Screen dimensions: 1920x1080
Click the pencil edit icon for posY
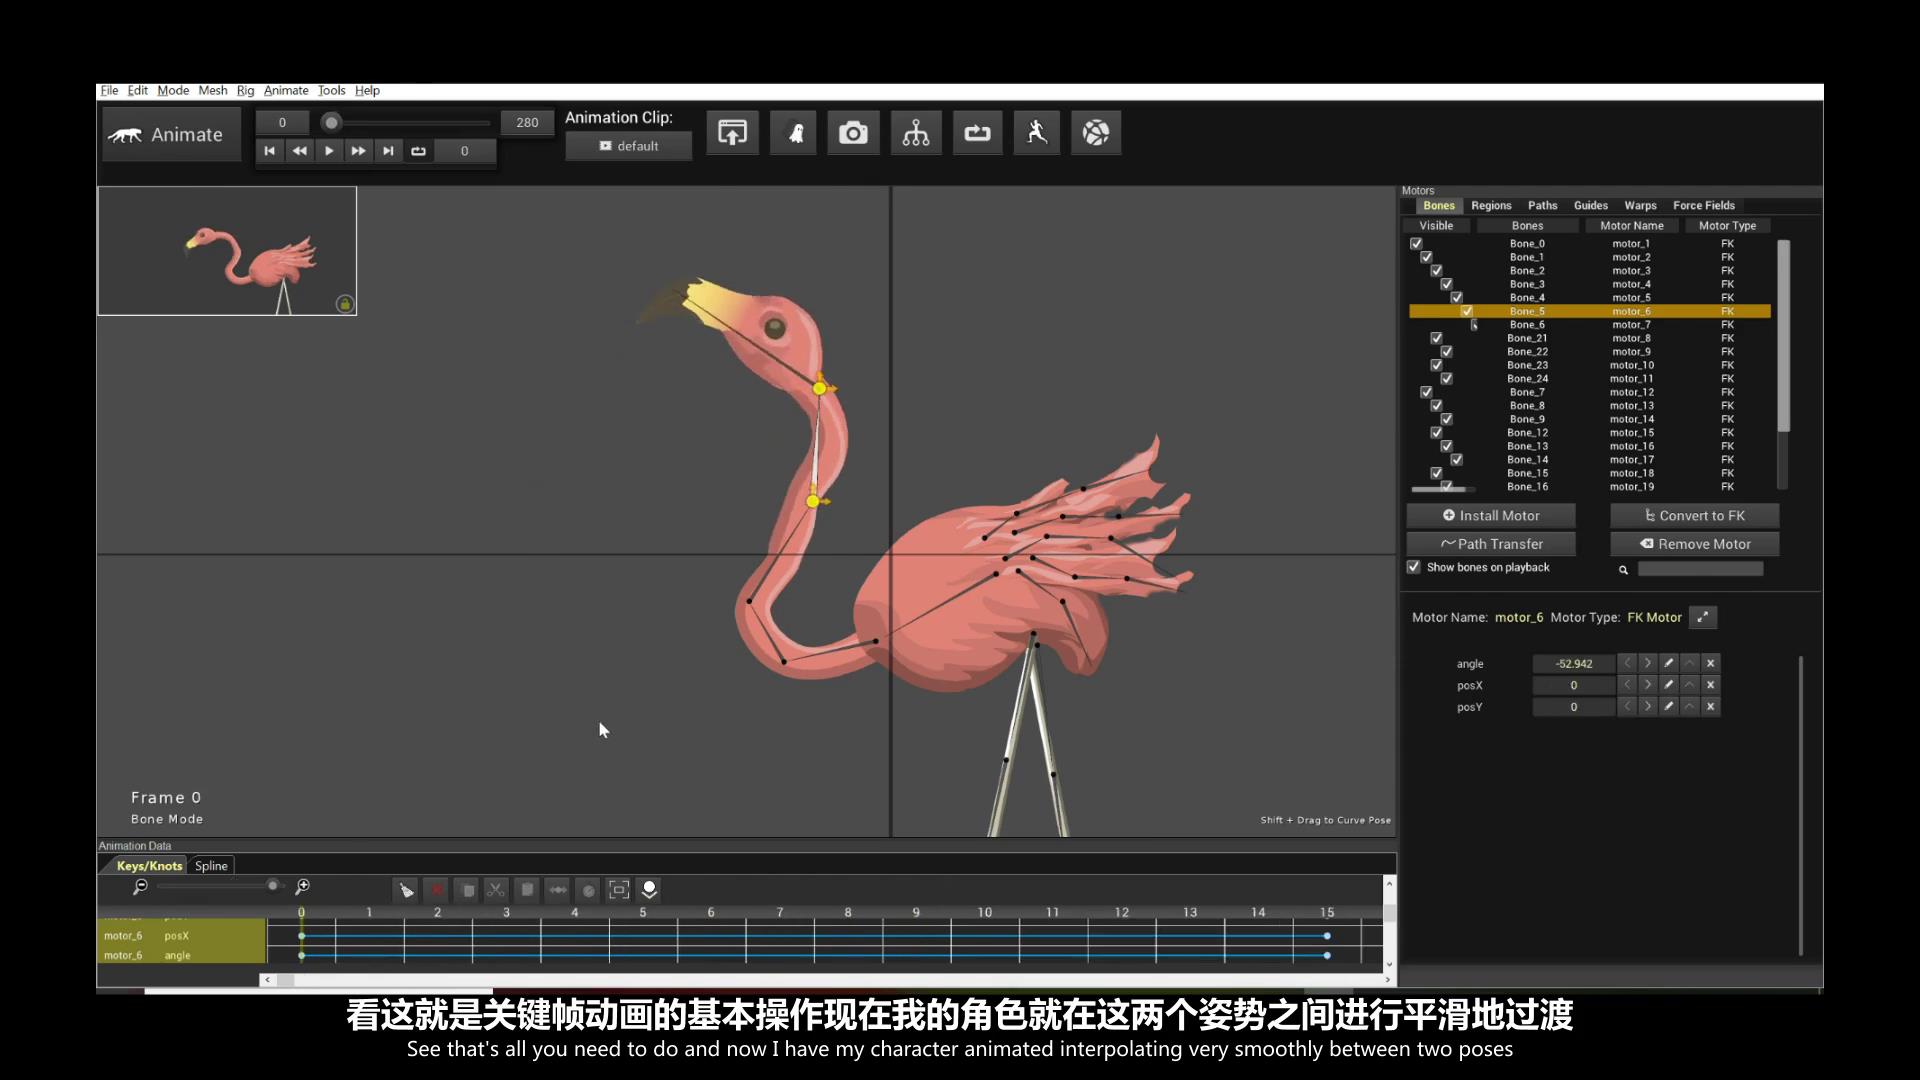pos(1668,707)
